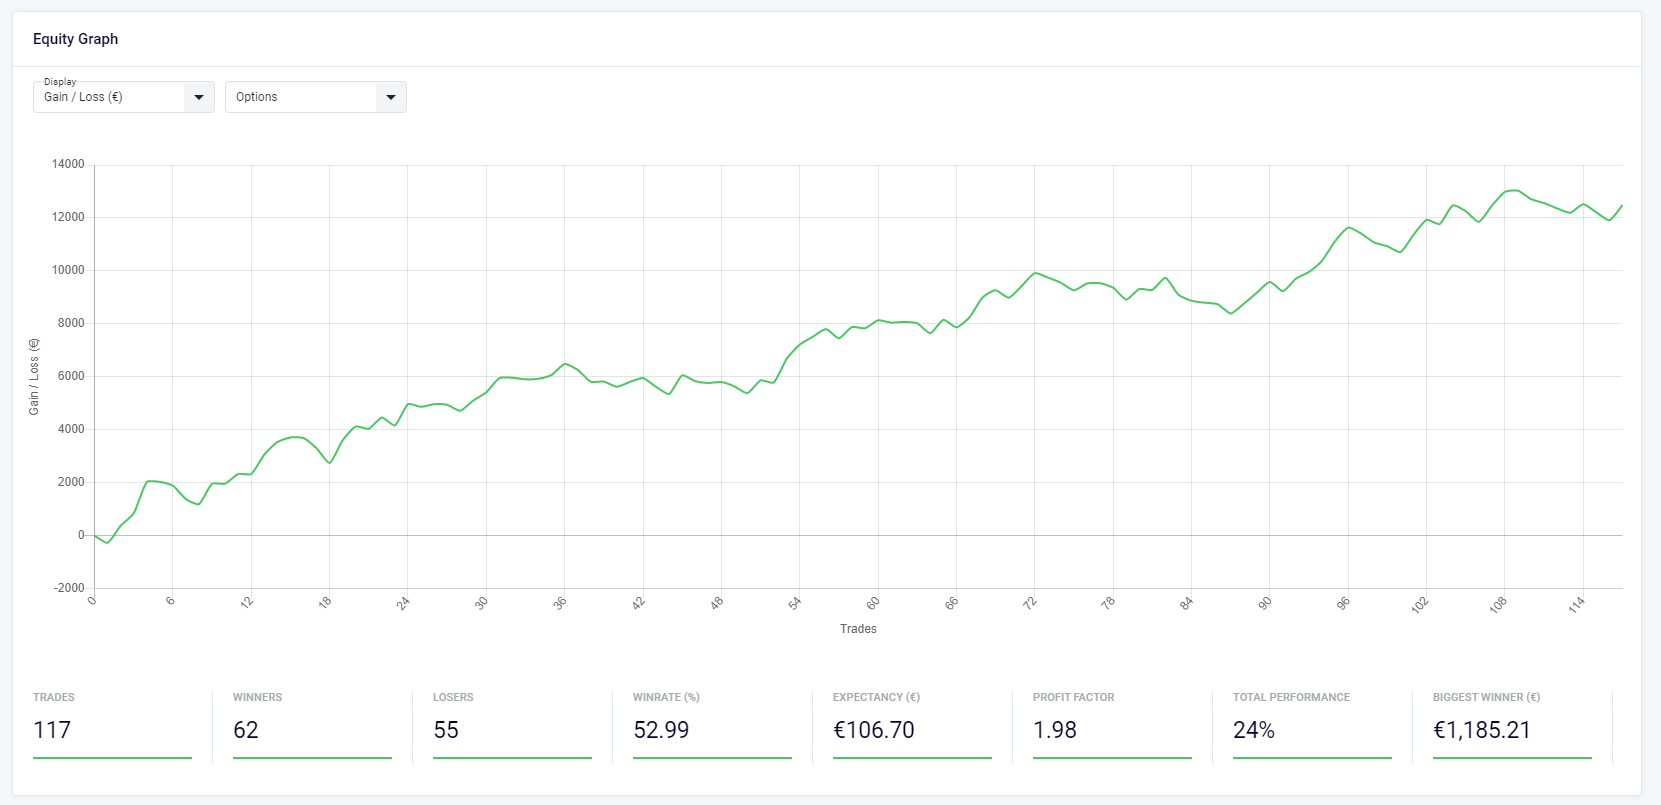The width and height of the screenshot is (1661, 805).
Task: Click the 14000 label on the y-axis
Action: tap(68, 164)
